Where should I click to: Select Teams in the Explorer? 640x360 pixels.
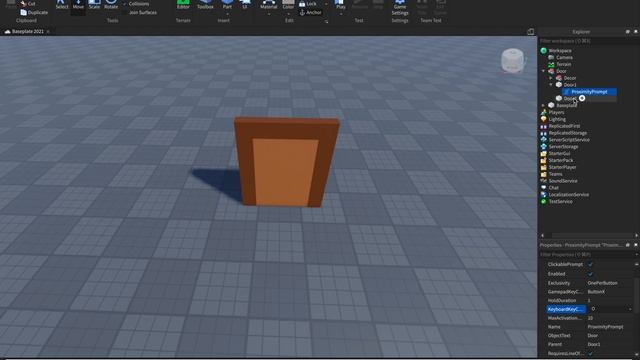(556, 174)
